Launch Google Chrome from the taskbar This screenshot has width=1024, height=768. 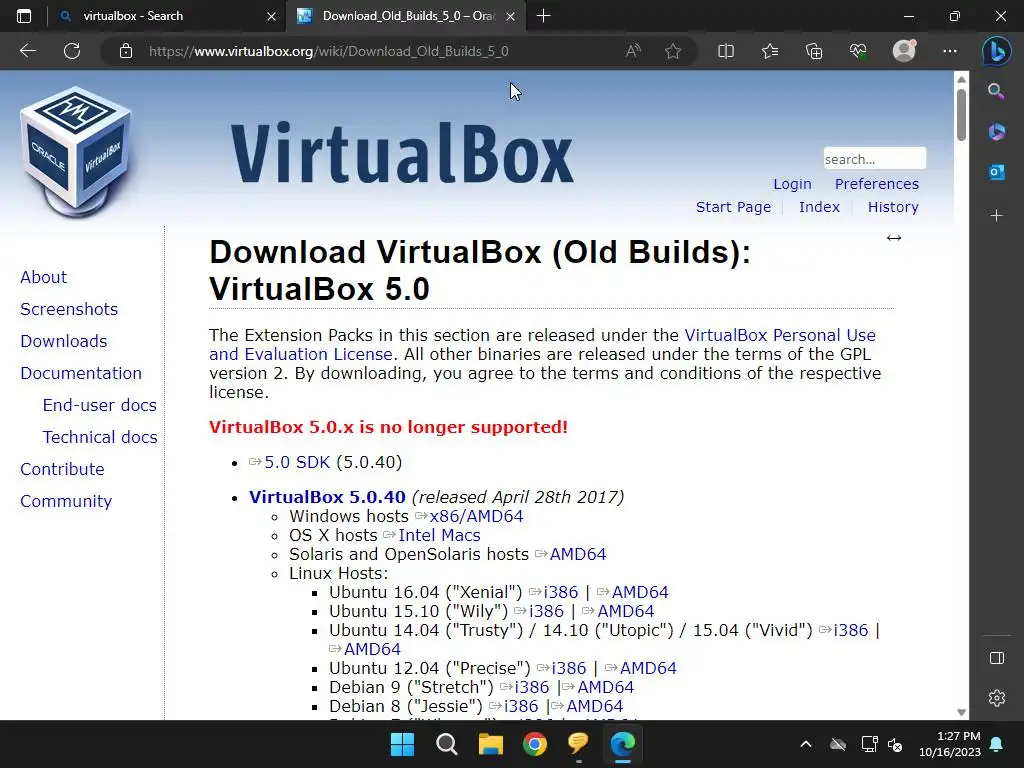(x=535, y=744)
